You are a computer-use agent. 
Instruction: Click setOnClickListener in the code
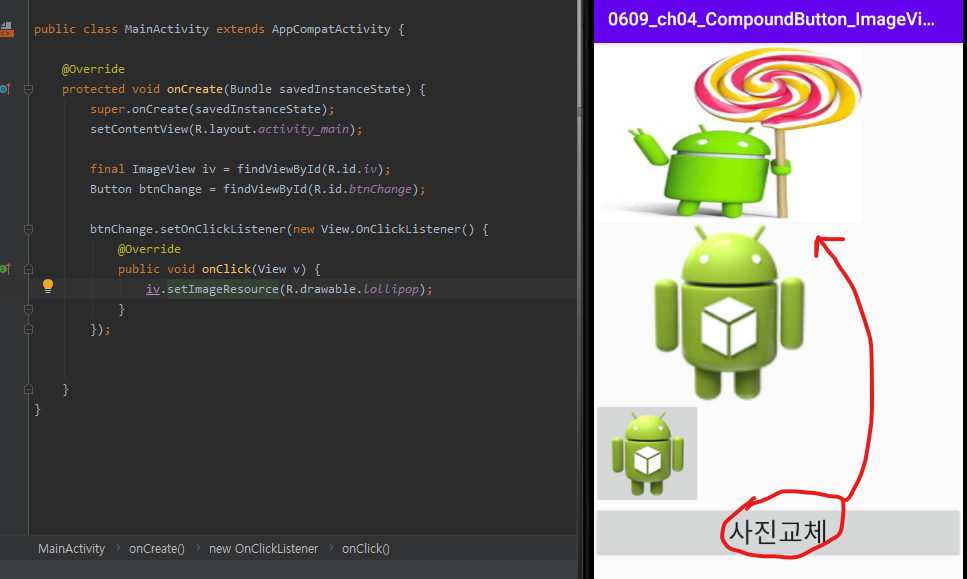click(x=223, y=229)
